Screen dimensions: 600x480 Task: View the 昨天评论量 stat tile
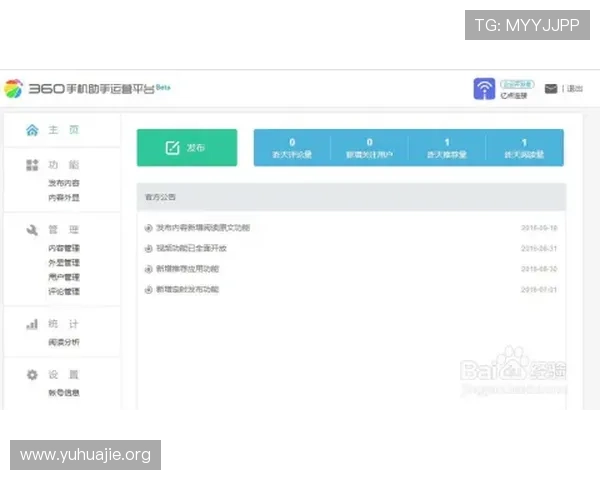pyautogui.click(x=292, y=148)
